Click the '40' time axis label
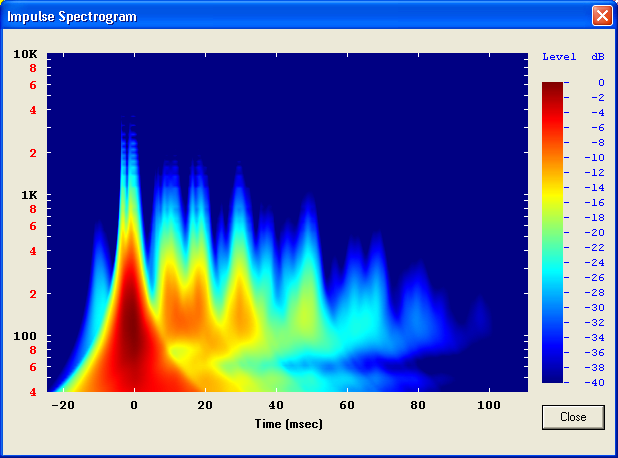The width and height of the screenshot is (618, 458). tap(276, 405)
